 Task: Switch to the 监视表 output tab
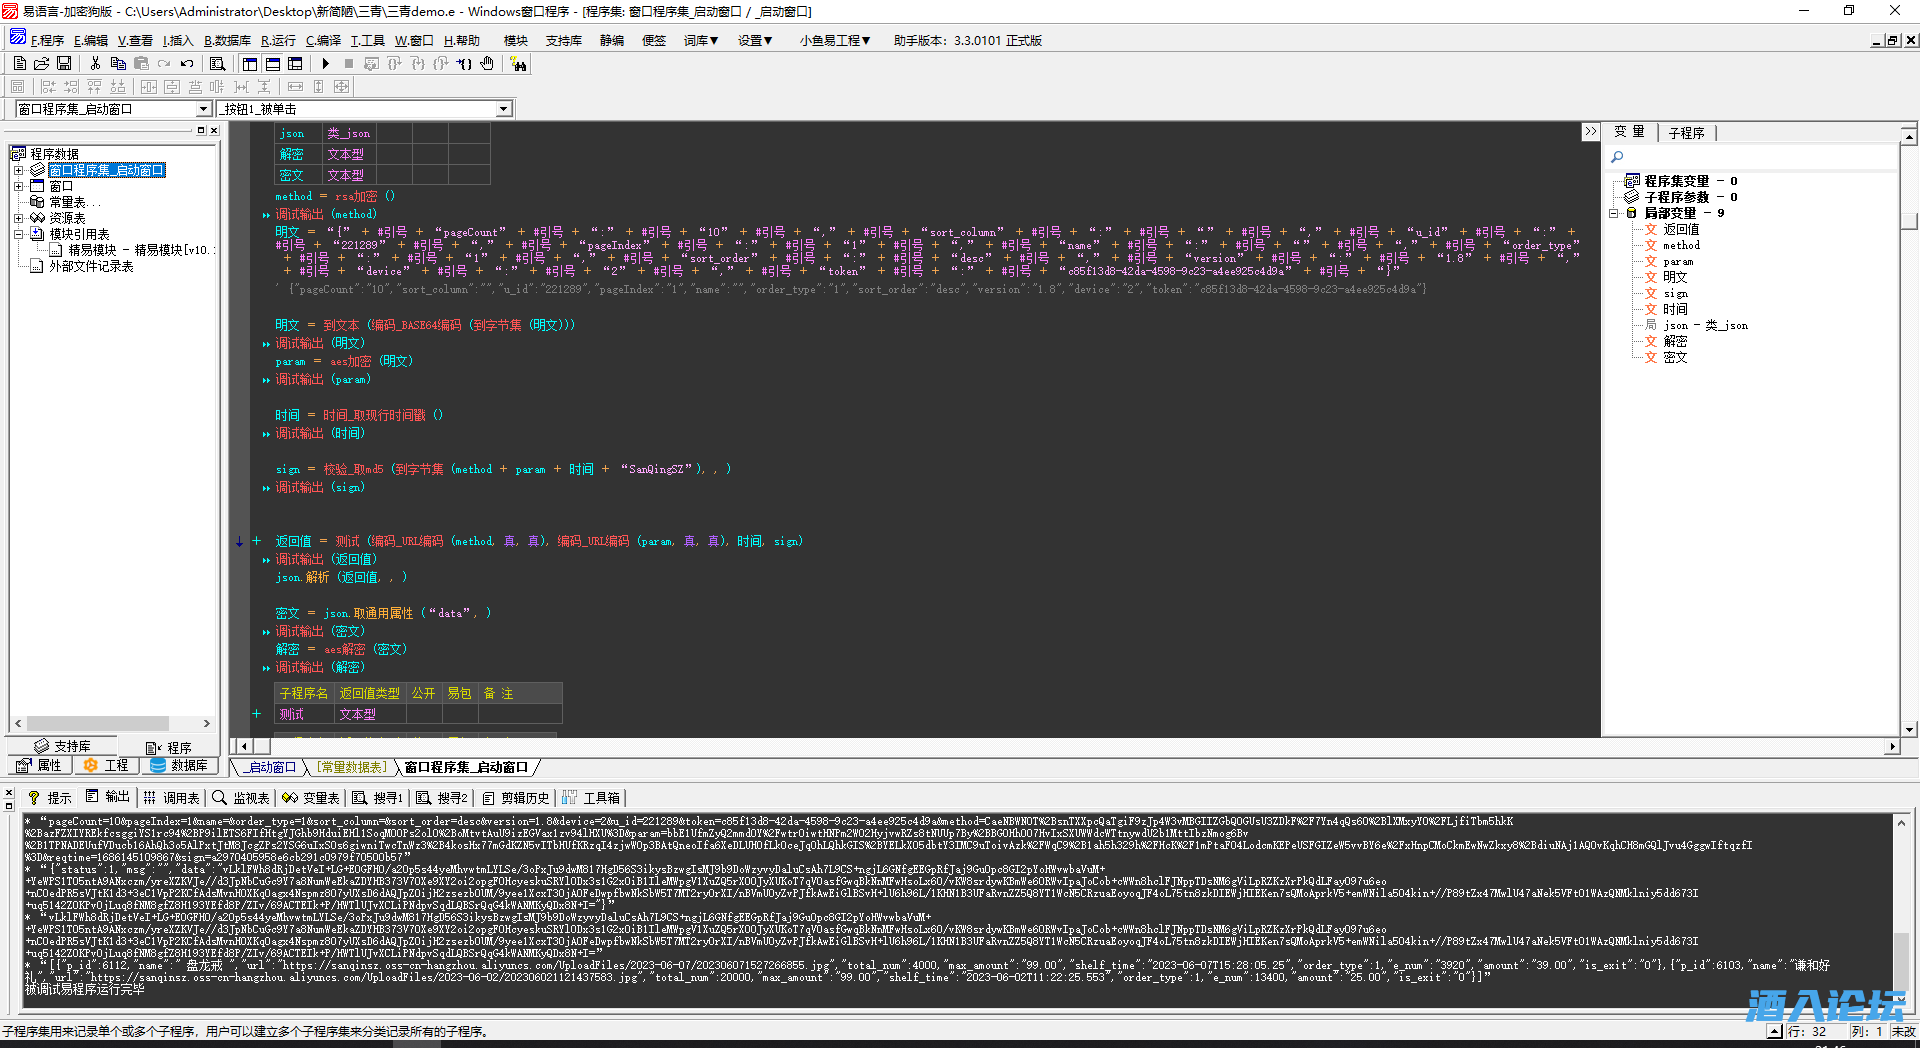[x=242, y=798]
